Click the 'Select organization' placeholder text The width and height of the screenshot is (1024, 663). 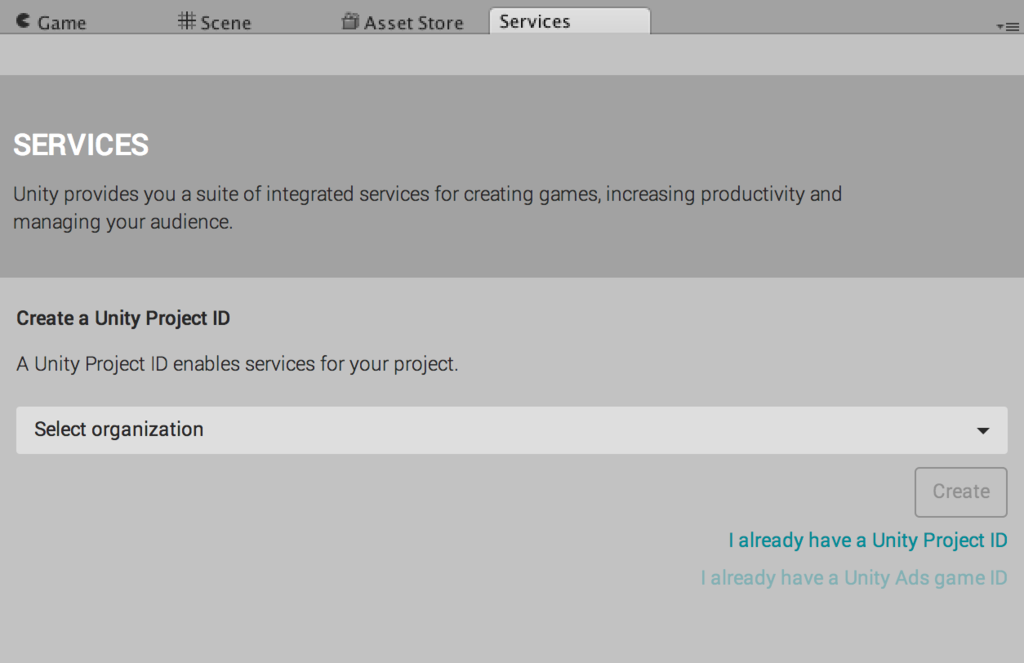(x=119, y=429)
